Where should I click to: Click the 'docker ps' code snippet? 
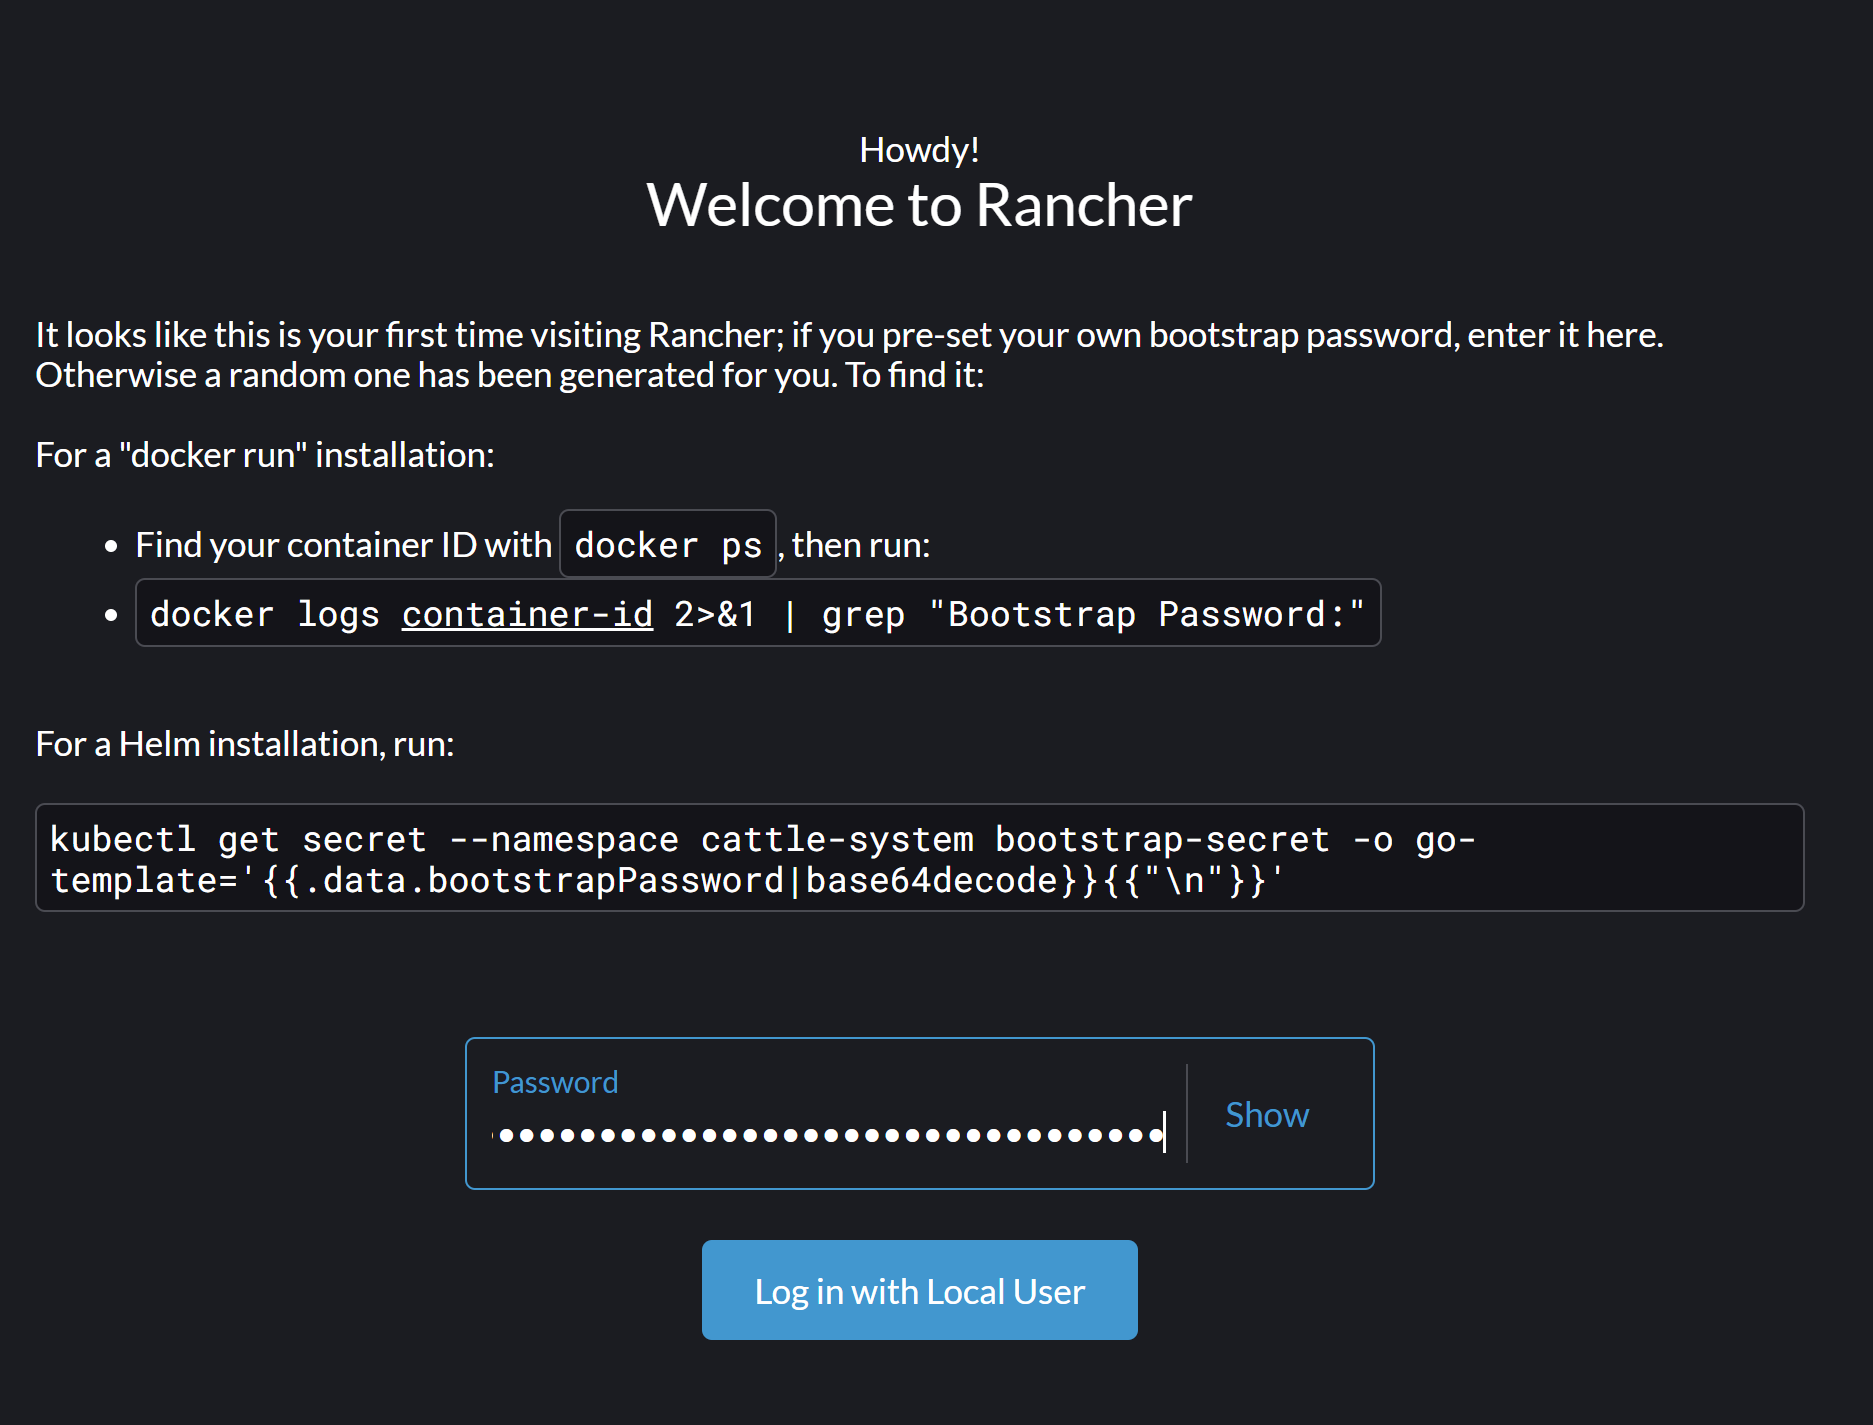[x=668, y=544]
